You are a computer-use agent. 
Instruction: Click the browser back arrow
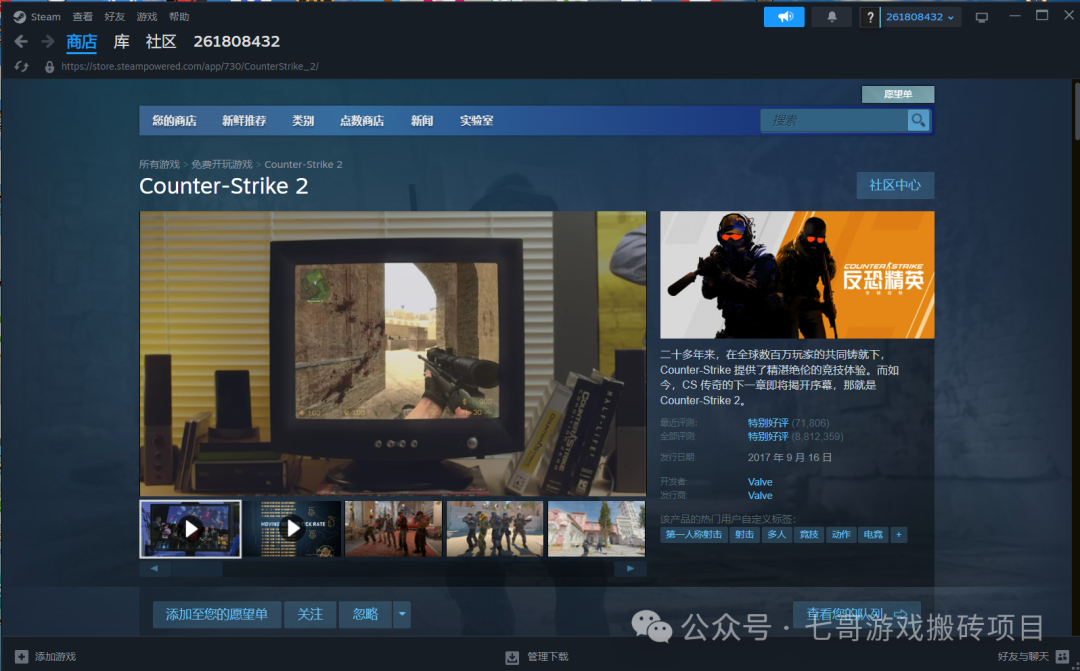coord(20,42)
